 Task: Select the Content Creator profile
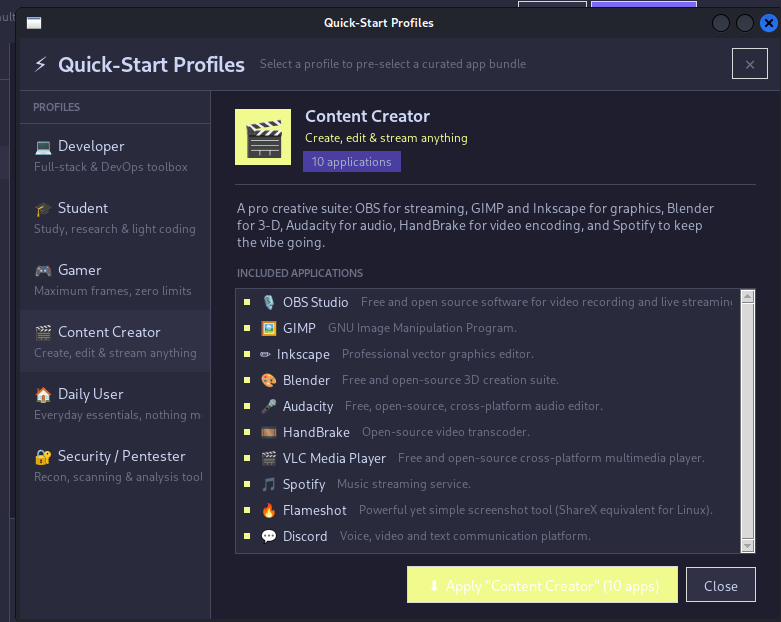click(x=115, y=341)
